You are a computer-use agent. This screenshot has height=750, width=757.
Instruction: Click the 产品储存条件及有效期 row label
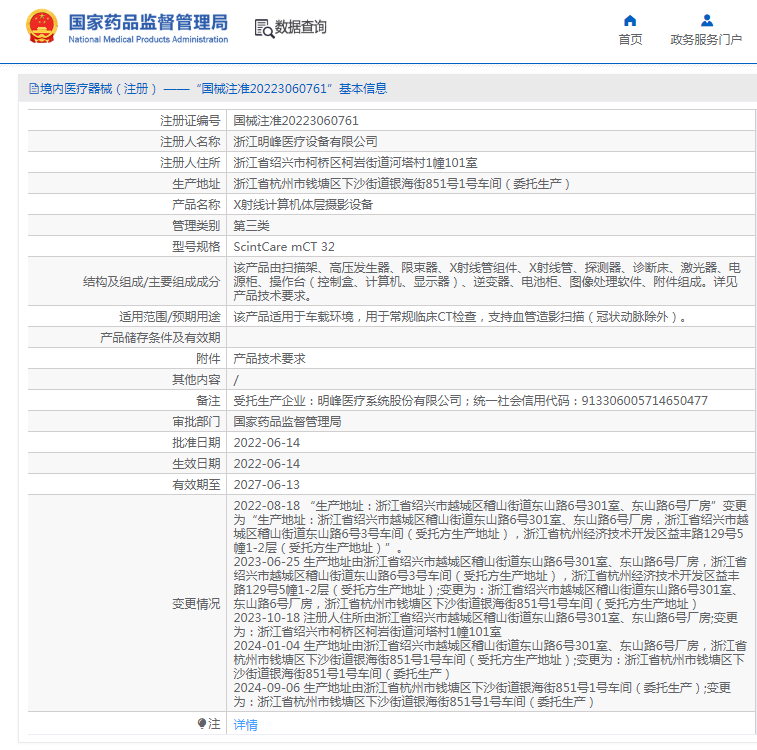tap(160, 338)
